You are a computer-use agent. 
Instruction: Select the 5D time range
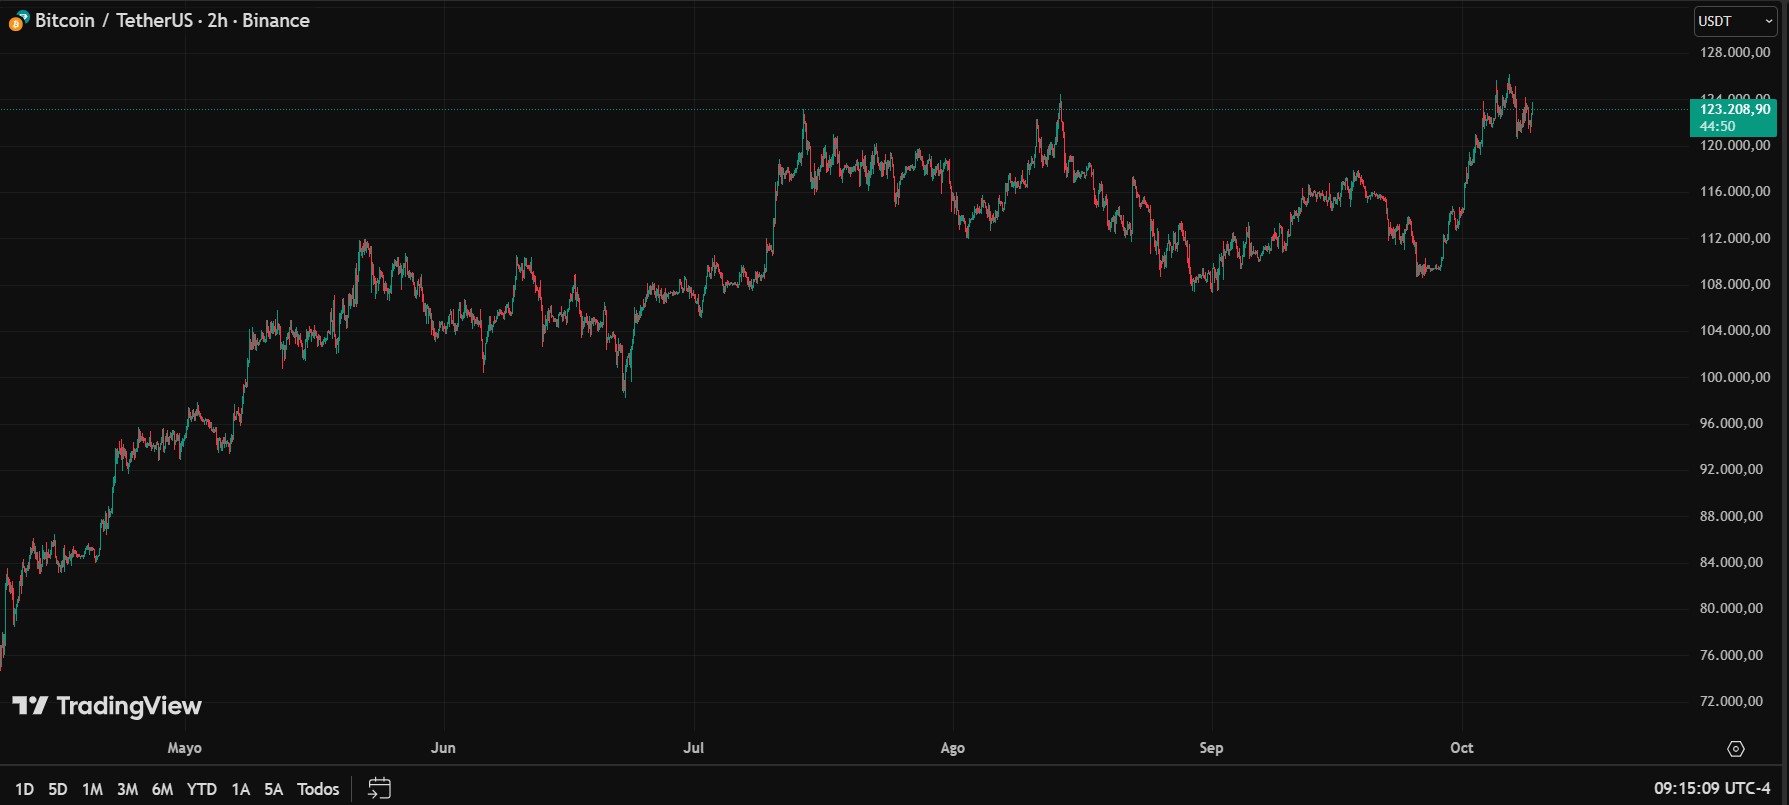coord(58,789)
